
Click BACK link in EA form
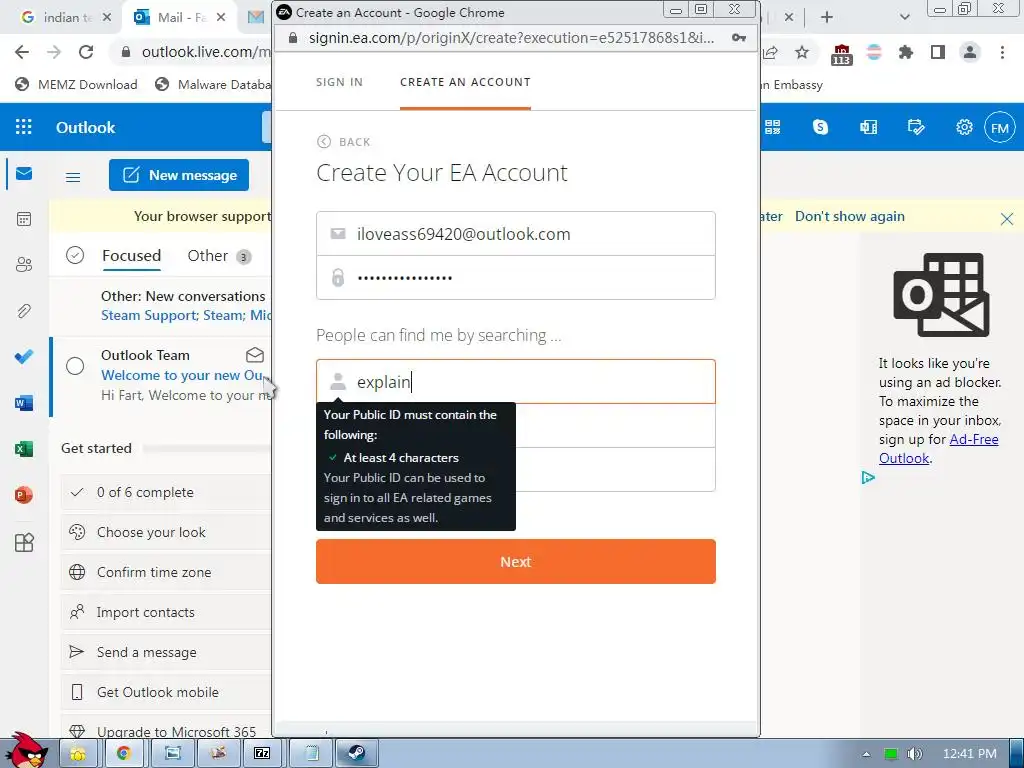(344, 142)
